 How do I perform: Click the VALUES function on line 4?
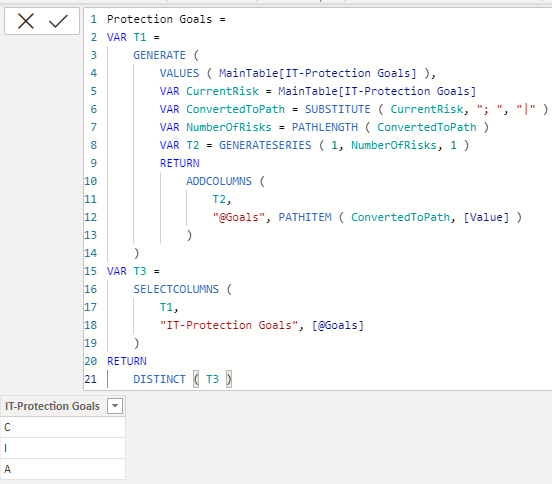(x=179, y=73)
